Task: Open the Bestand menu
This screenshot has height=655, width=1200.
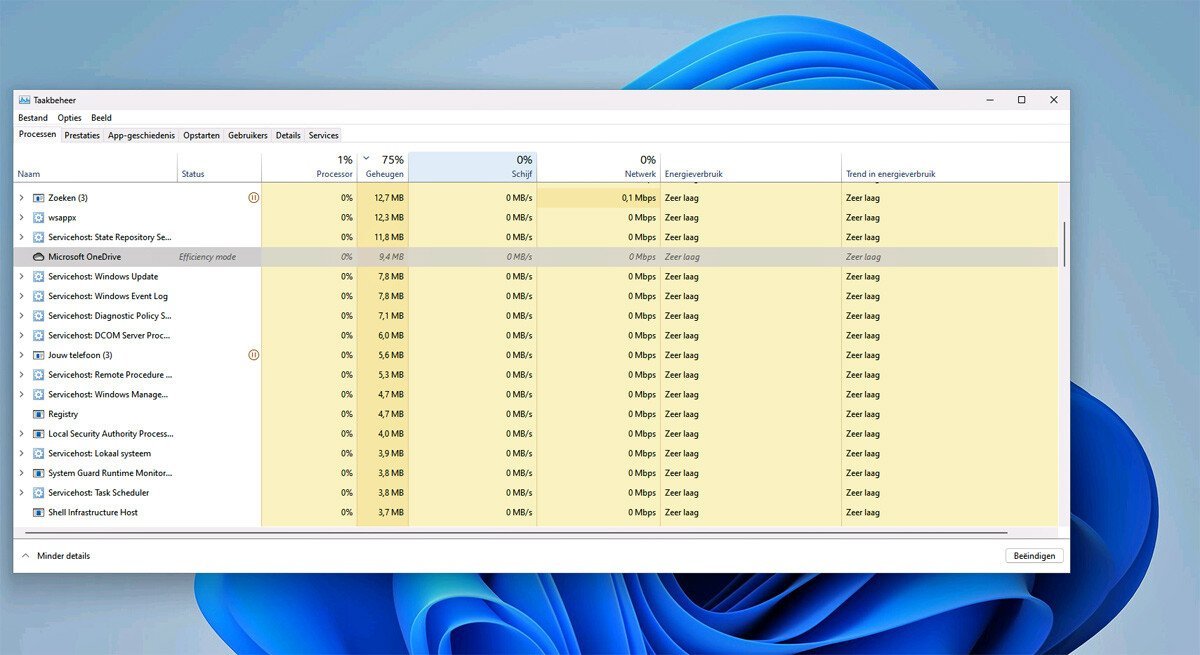Action: tap(33, 118)
